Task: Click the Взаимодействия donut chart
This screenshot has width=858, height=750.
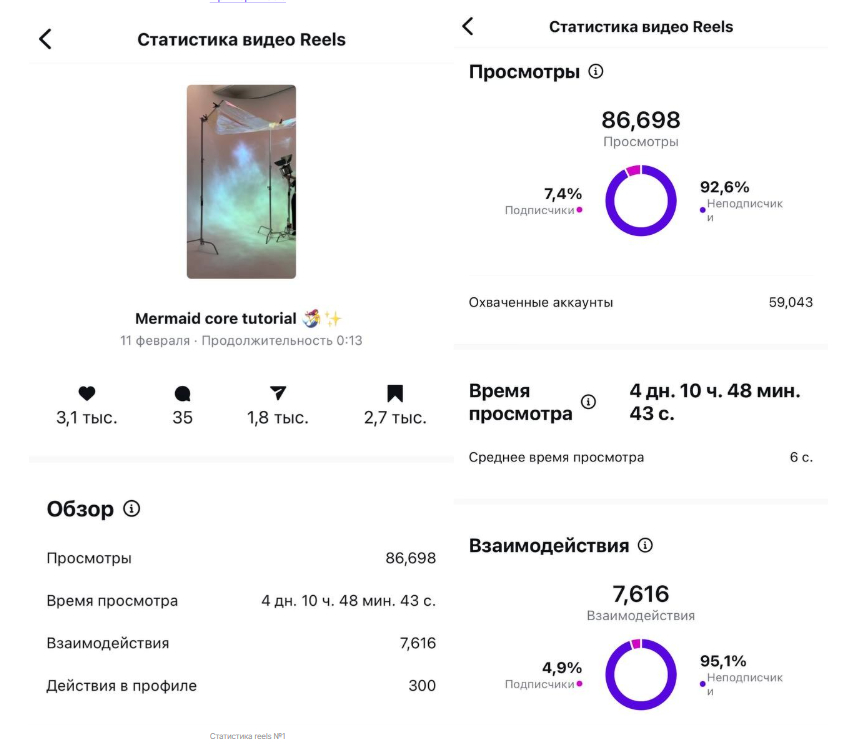Action: coord(641,674)
